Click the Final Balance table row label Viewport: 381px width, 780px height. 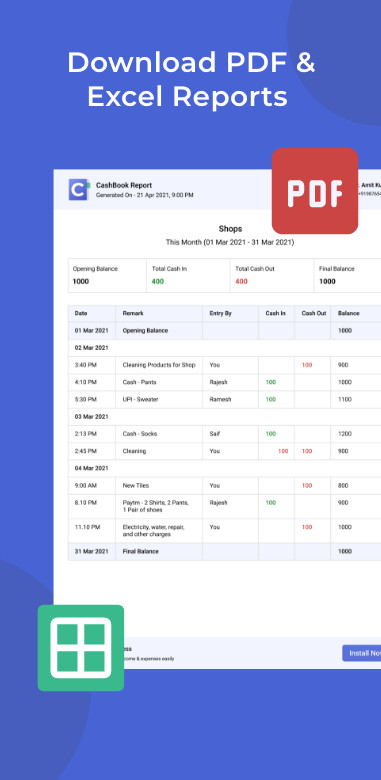[141, 551]
